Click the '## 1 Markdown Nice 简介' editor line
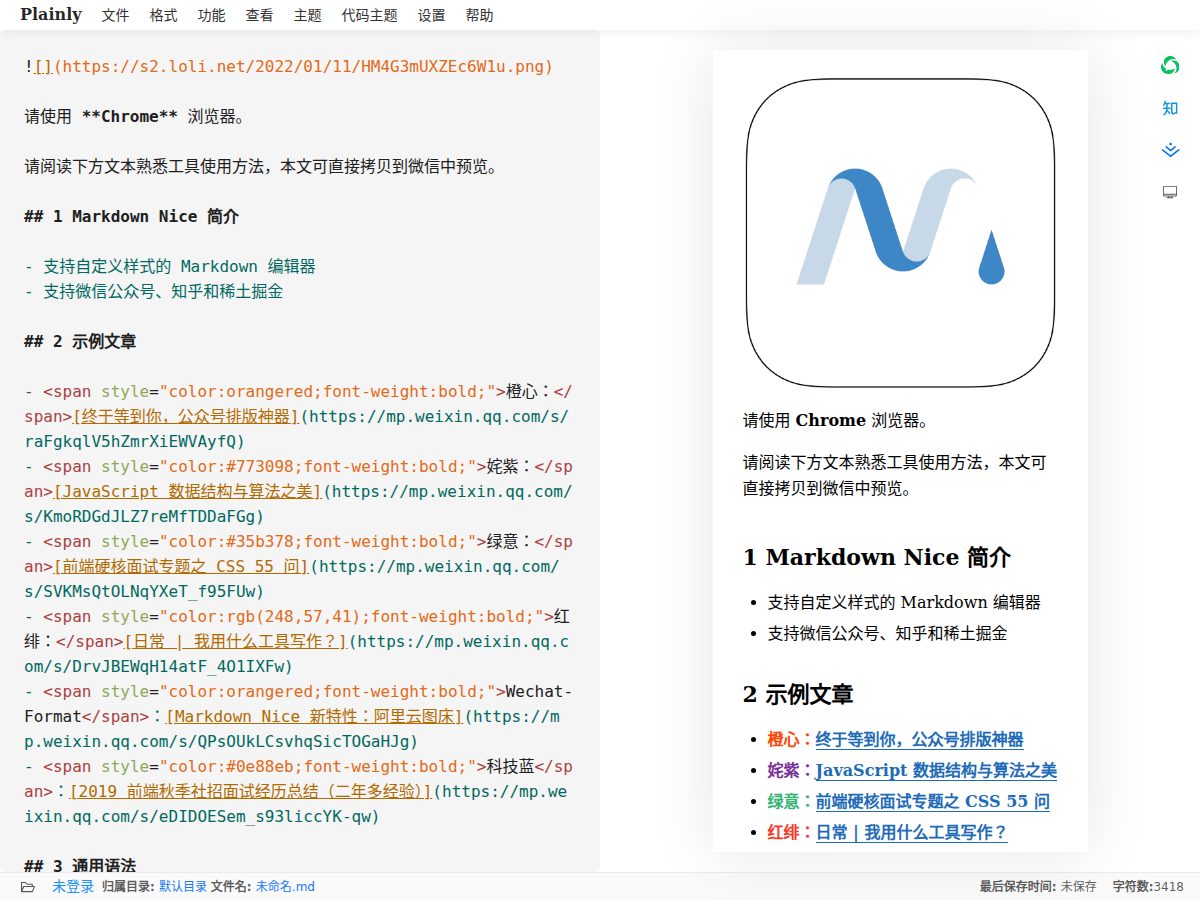Screen dimensions: 1200x900 point(131,217)
